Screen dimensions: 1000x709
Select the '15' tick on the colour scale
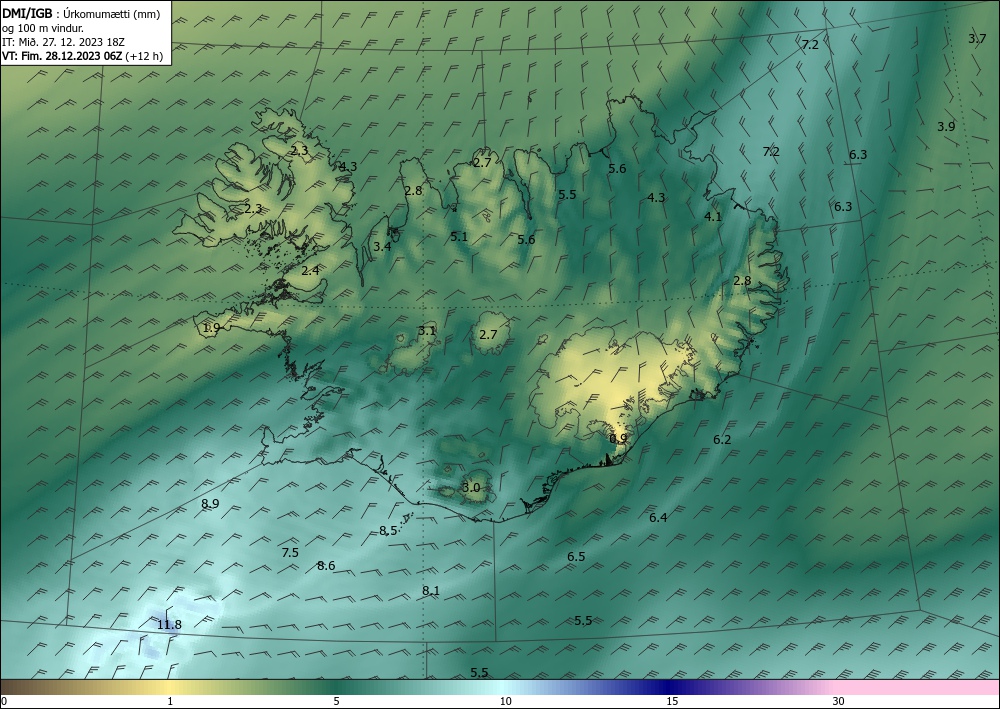point(672,701)
